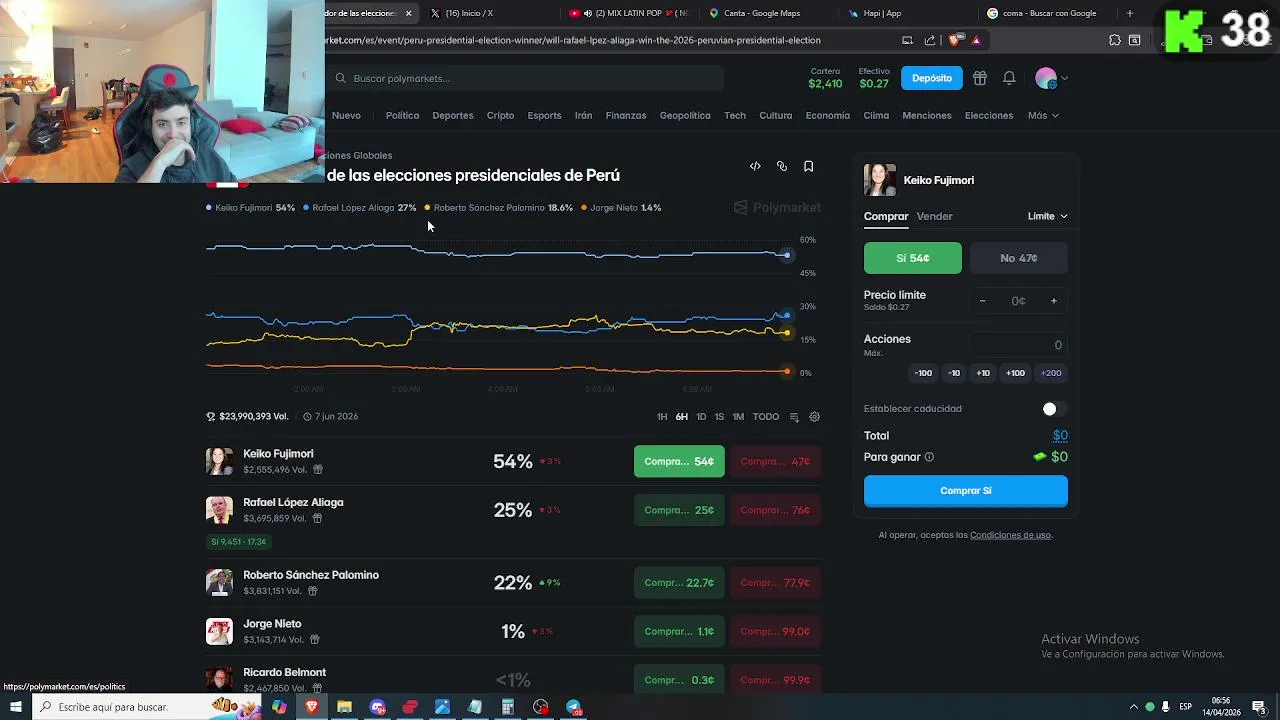Open the Límite order type dropdown
Image resolution: width=1280 pixels, height=720 pixels.
1047,216
